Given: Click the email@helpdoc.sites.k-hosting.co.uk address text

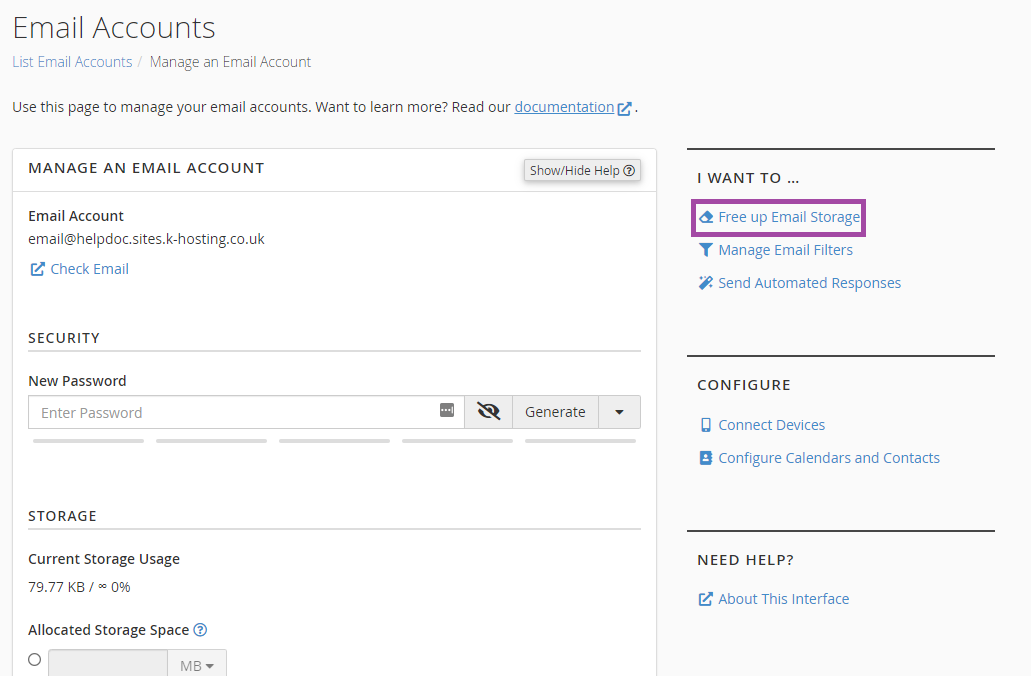Looking at the screenshot, I should (x=146, y=239).
